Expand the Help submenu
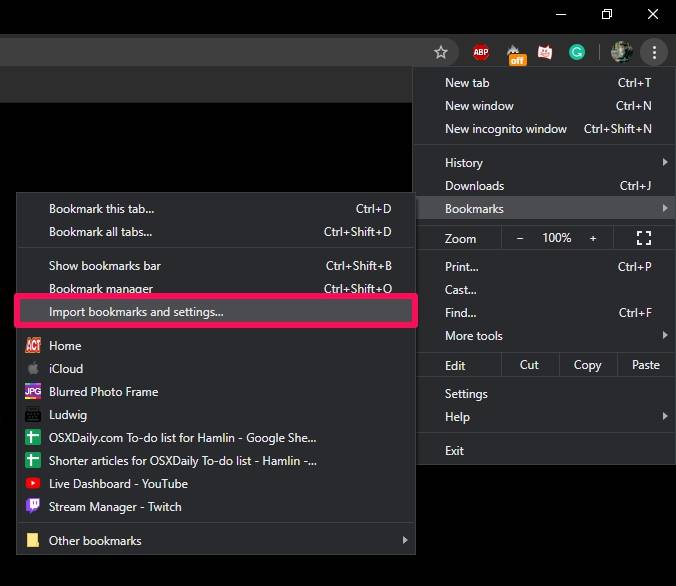676x586 pixels. [546, 417]
